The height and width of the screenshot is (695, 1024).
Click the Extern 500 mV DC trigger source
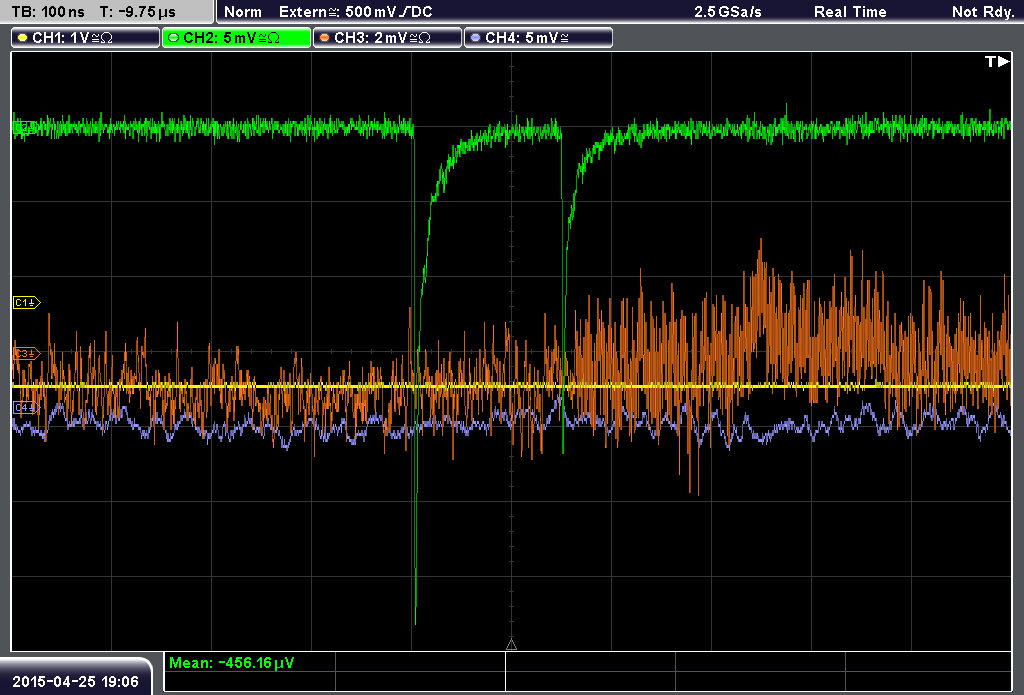tap(355, 12)
